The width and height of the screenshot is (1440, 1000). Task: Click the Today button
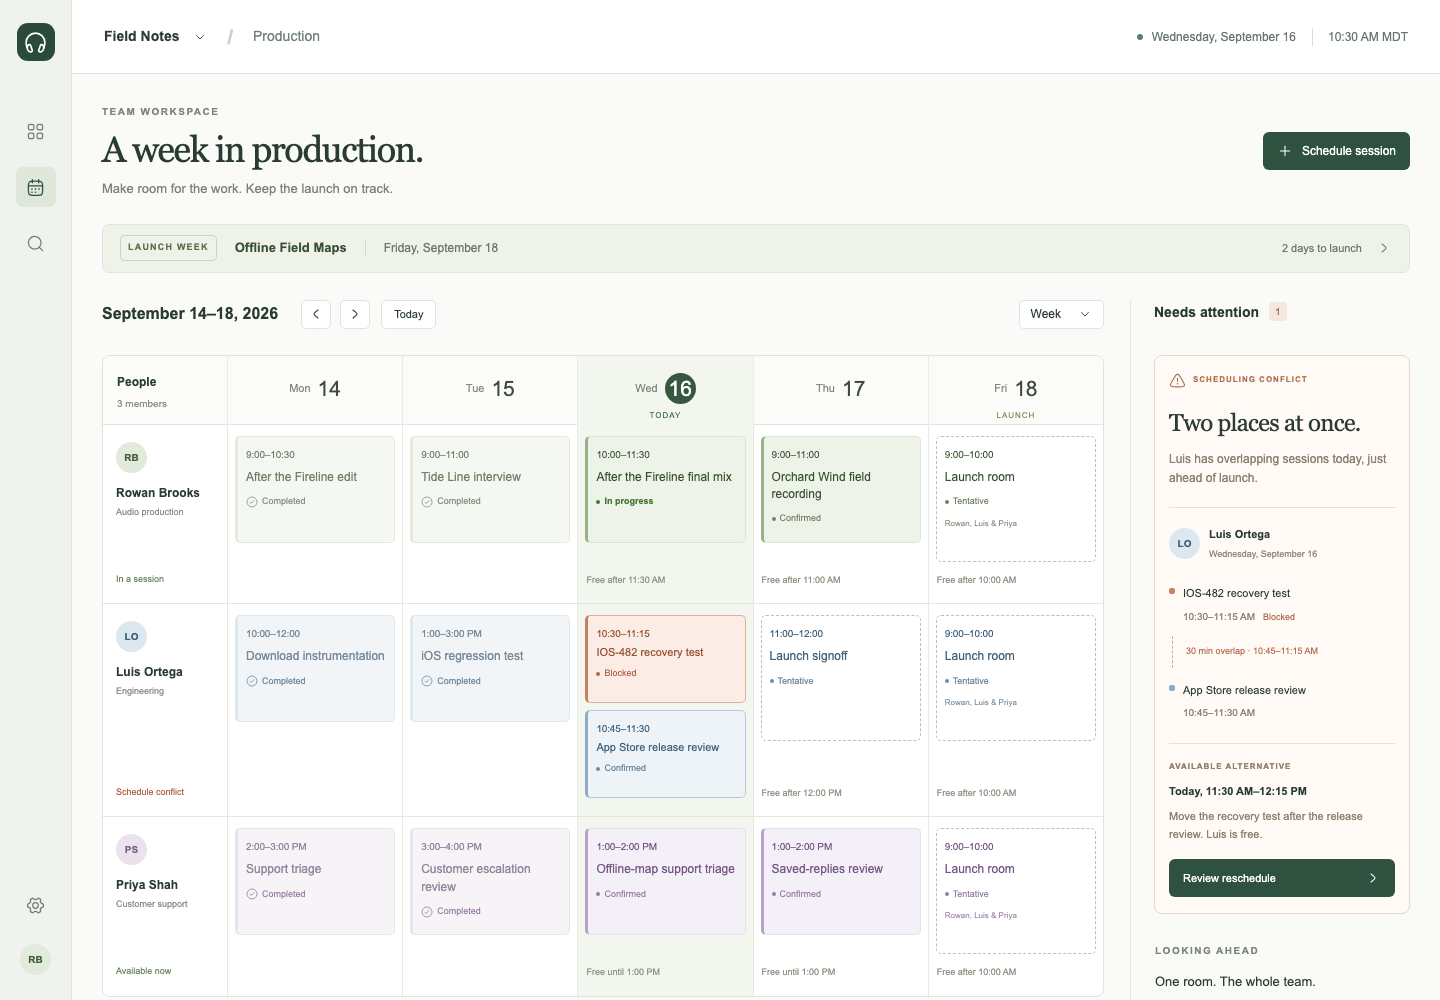coord(408,314)
